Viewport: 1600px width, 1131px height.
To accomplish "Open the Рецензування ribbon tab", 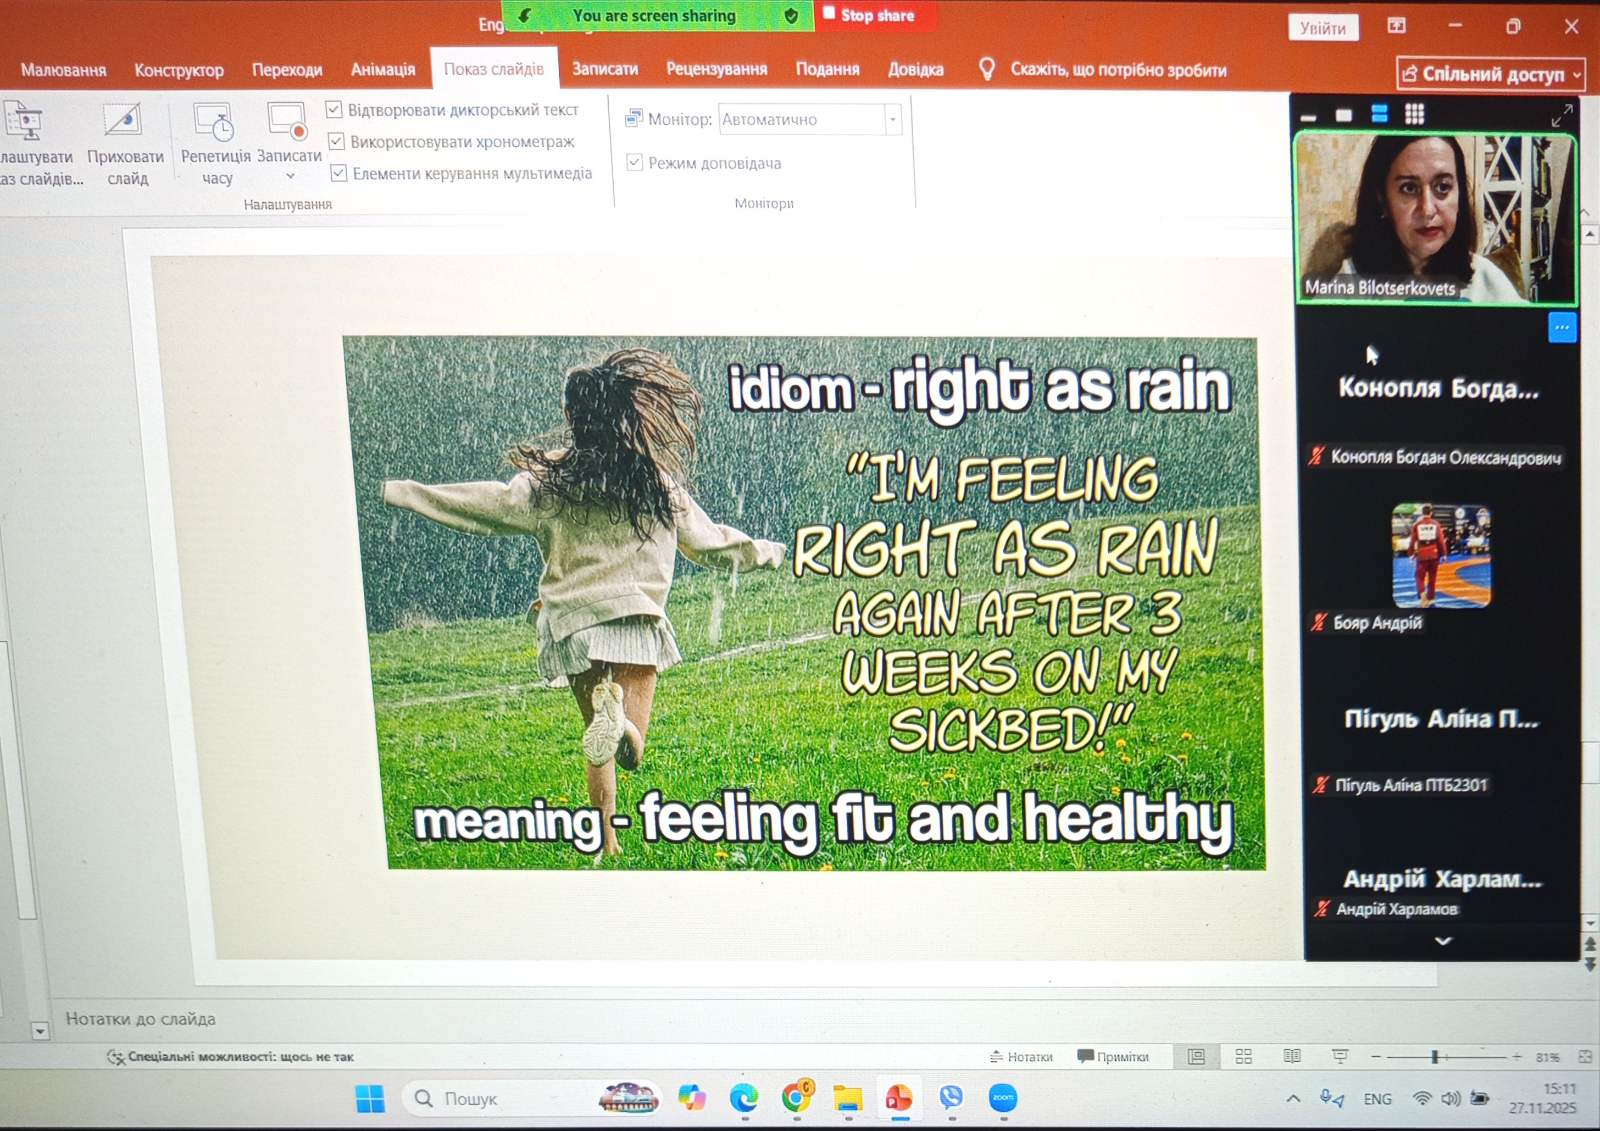I will pos(716,70).
